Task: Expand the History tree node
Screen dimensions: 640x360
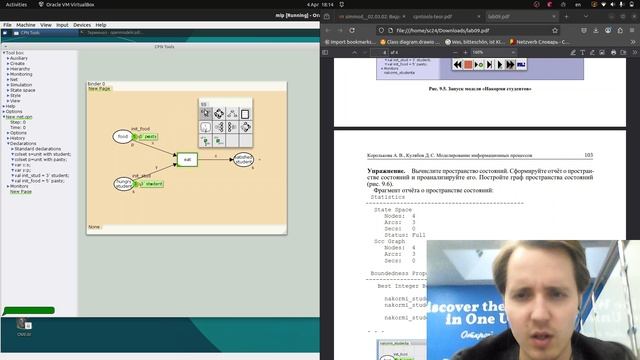Action: pos(8,138)
